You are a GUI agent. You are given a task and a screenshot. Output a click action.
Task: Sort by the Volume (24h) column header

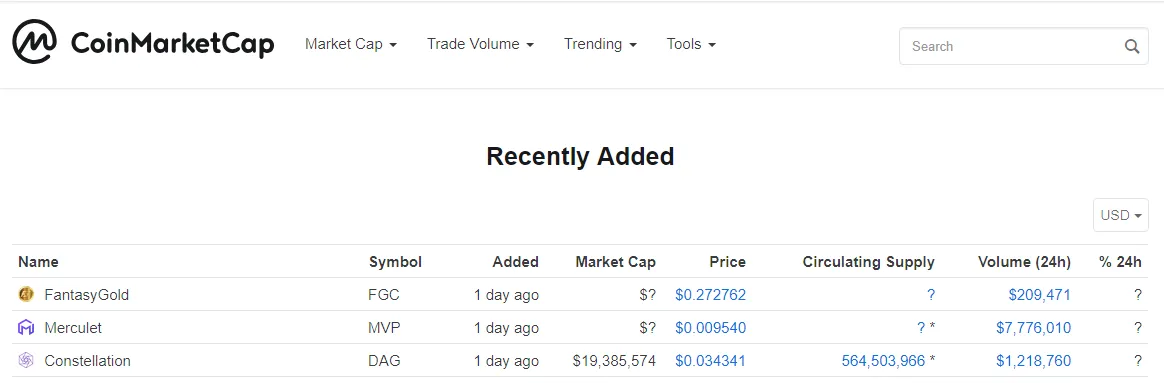tap(1024, 261)
